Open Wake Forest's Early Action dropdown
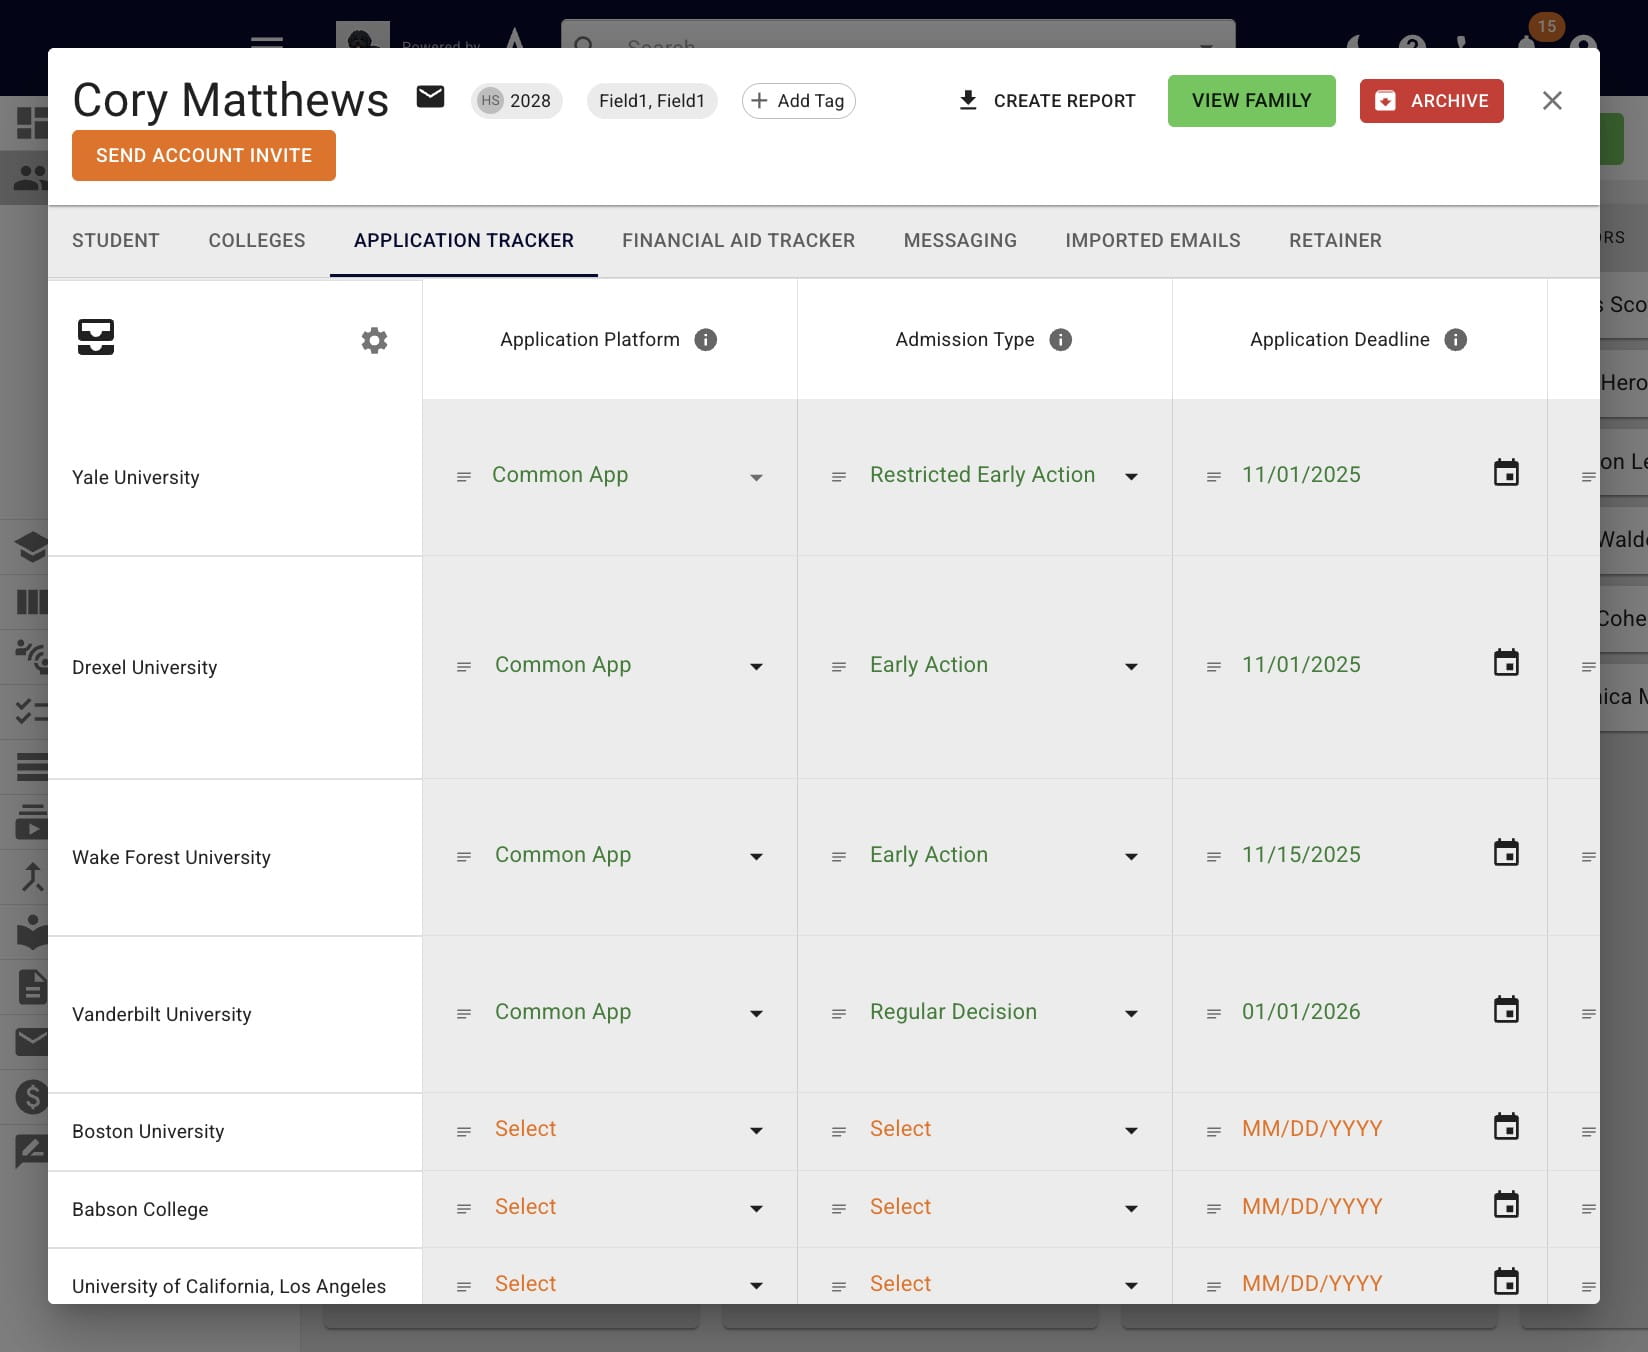 click(x=1003, y=856)
